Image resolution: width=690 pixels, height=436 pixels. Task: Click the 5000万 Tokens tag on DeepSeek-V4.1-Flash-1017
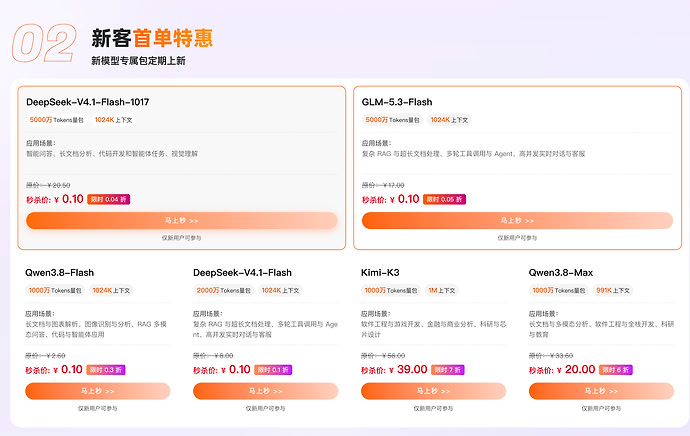[56, 120]
